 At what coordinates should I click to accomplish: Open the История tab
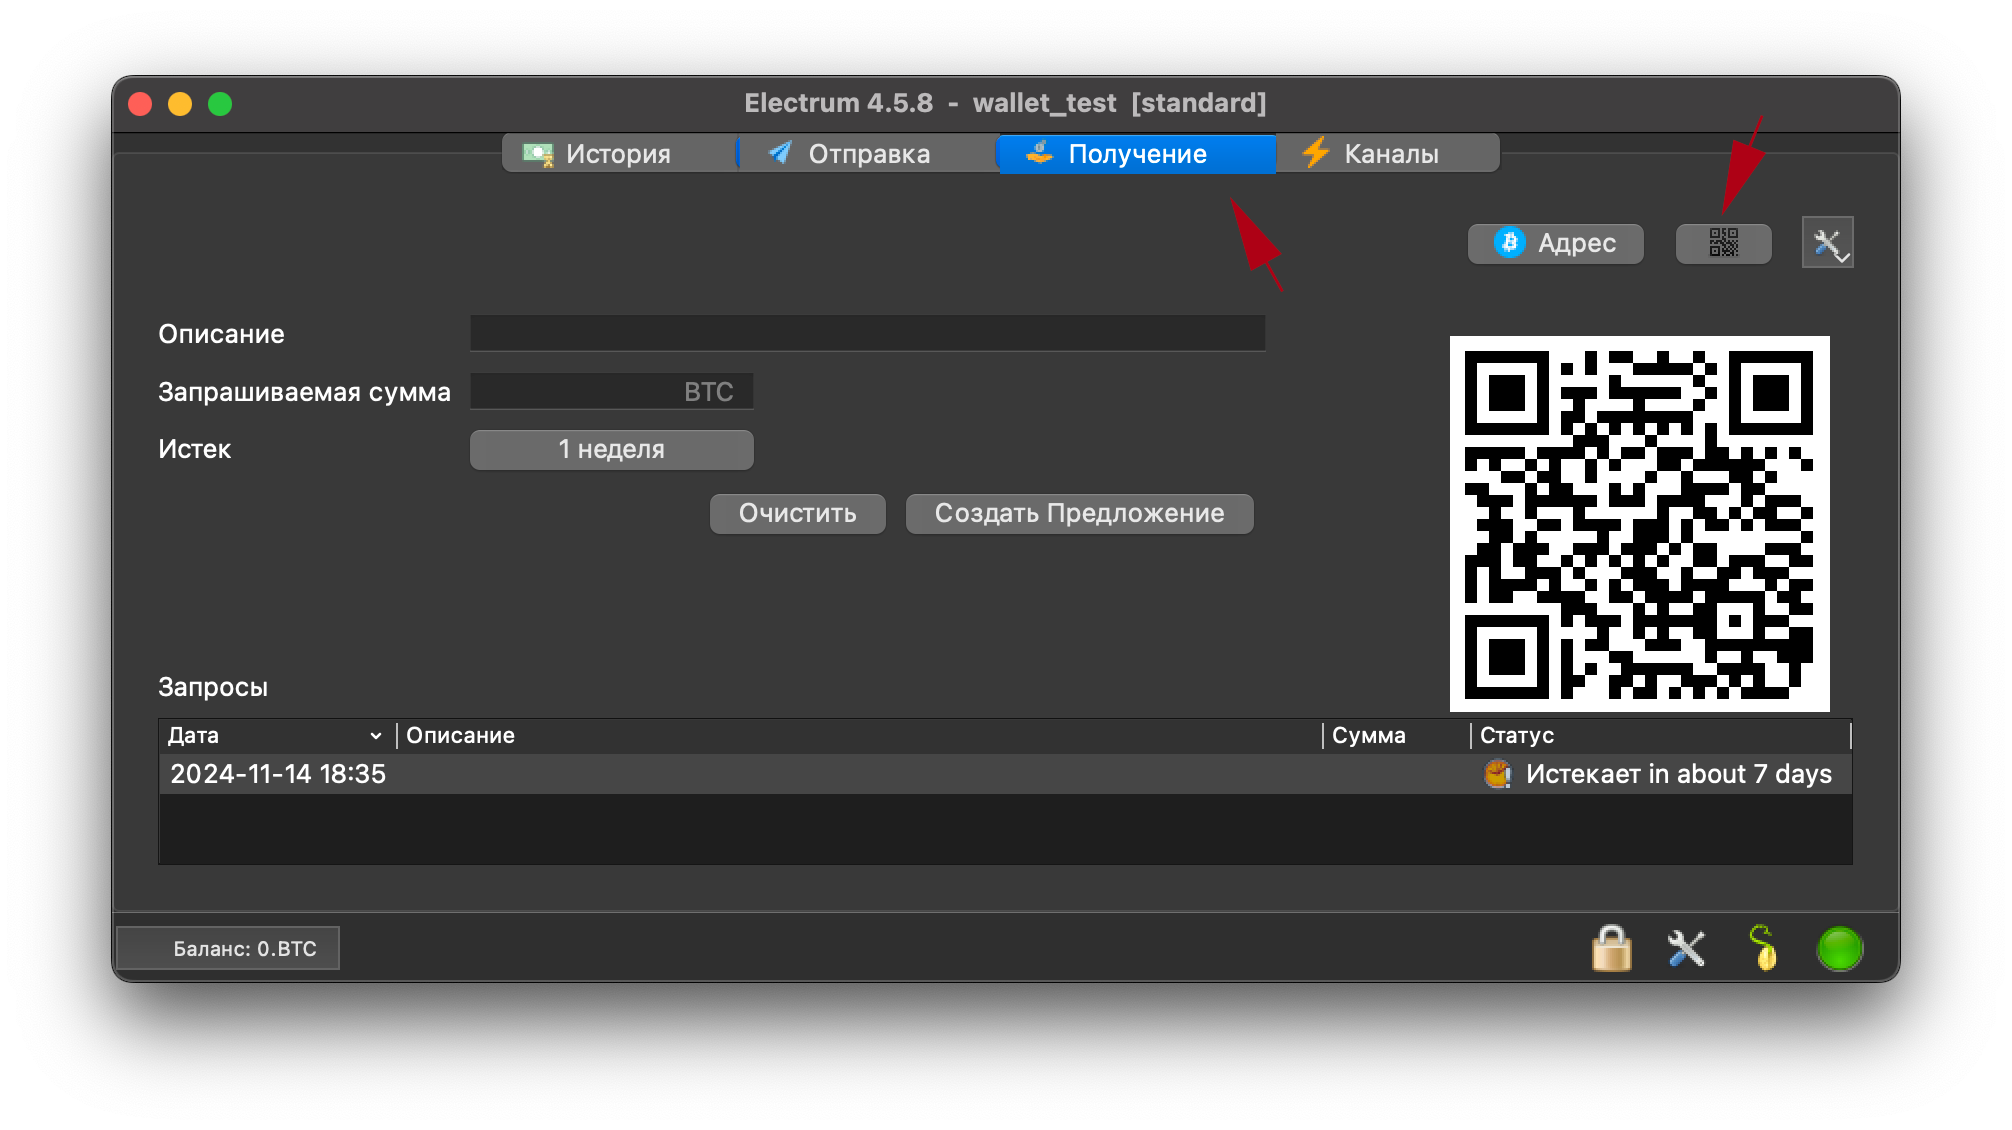click(x=619, y=154)
